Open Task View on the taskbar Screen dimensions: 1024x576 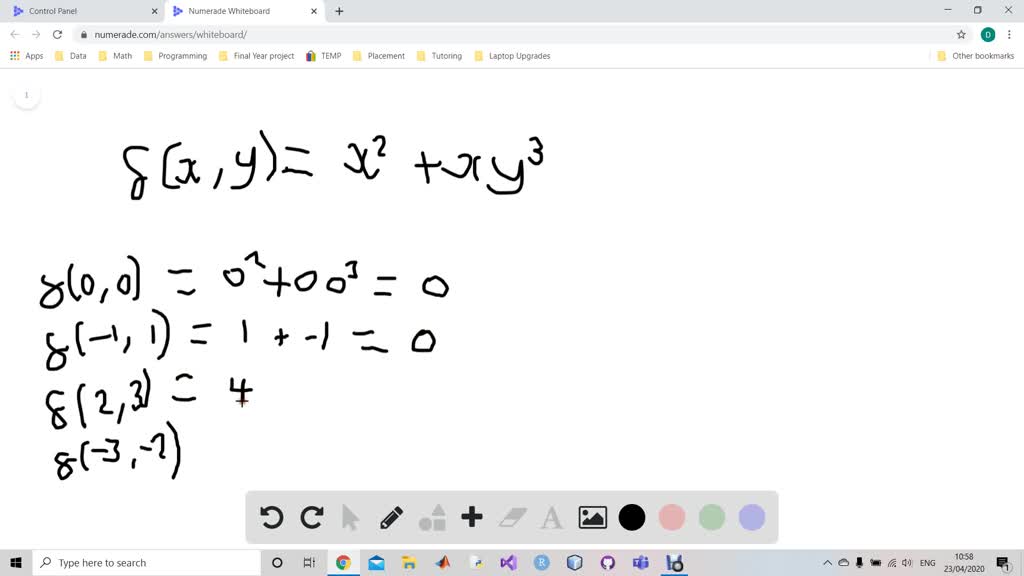click(x=309, y=562)
